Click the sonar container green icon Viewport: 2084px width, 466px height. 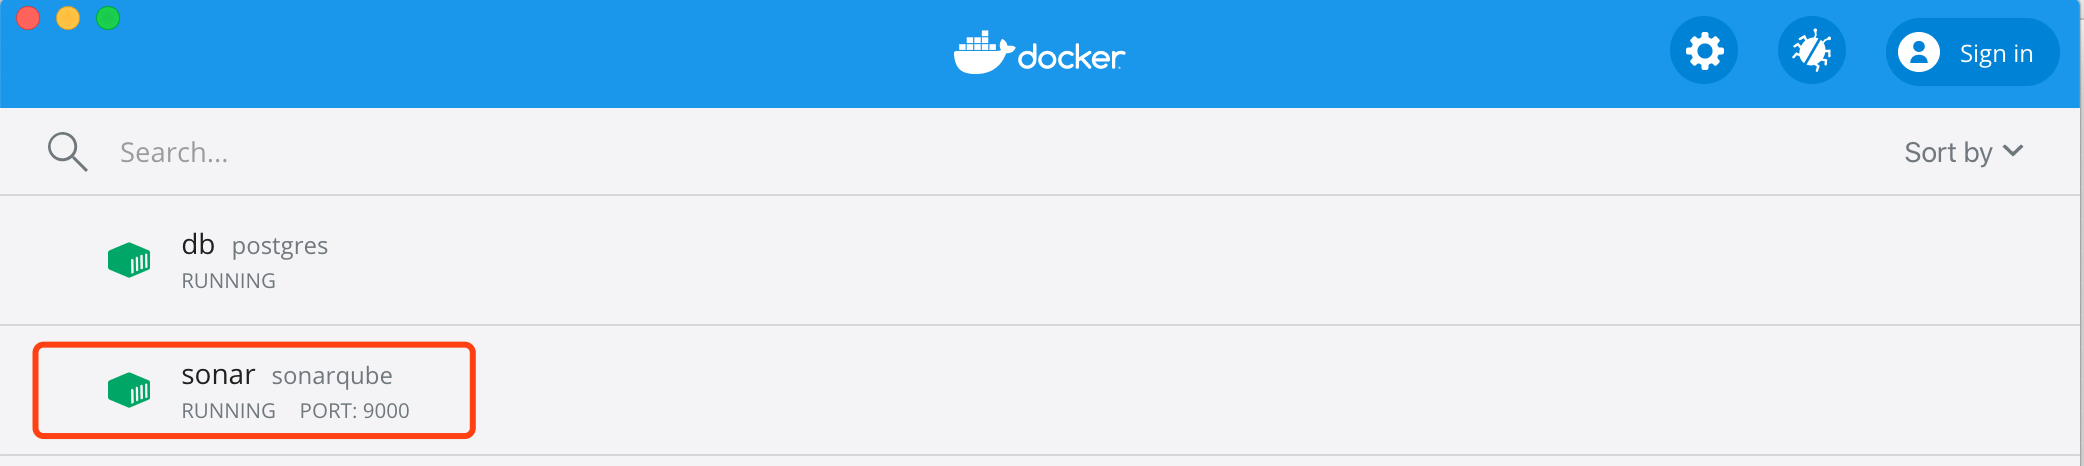129,390
